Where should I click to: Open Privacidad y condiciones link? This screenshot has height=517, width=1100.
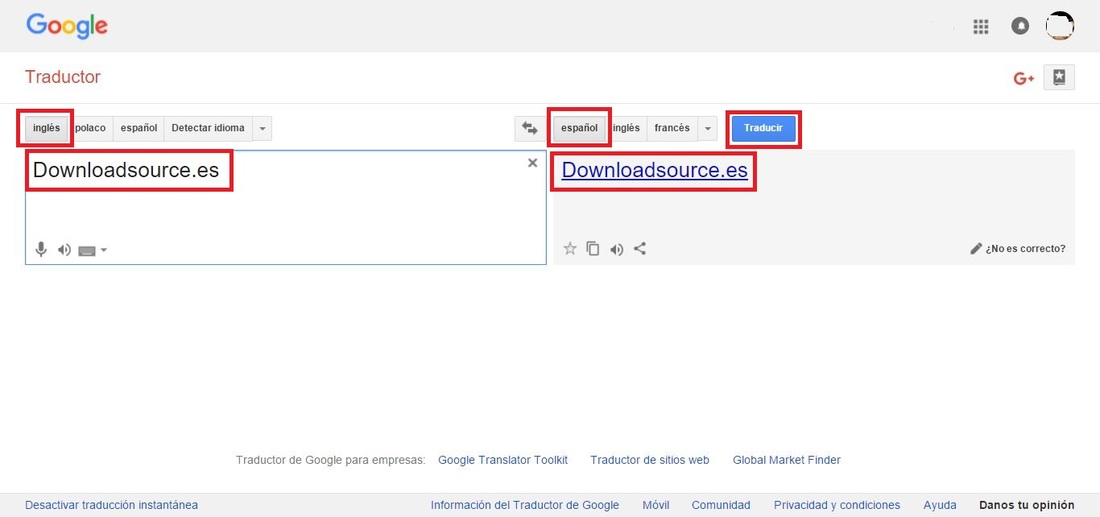837,505
